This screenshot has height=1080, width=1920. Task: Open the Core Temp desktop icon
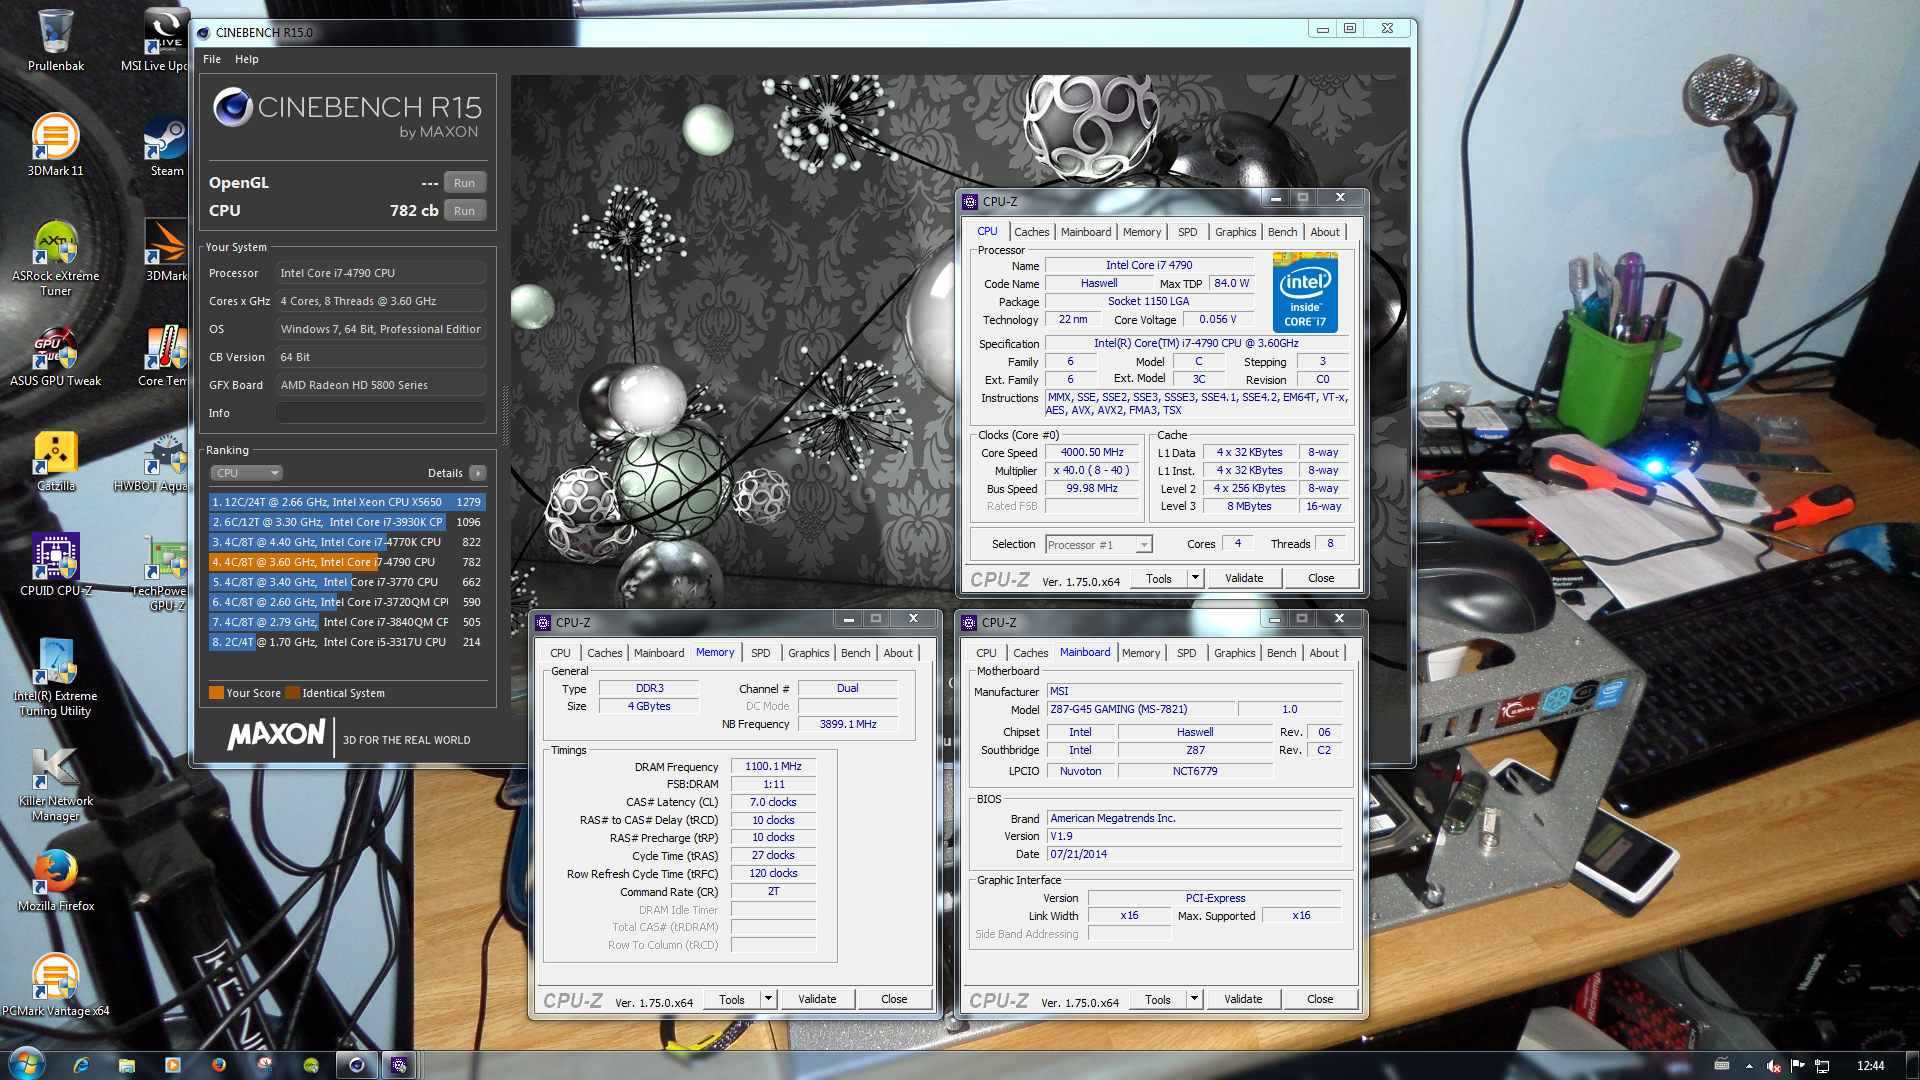point(163,356)
